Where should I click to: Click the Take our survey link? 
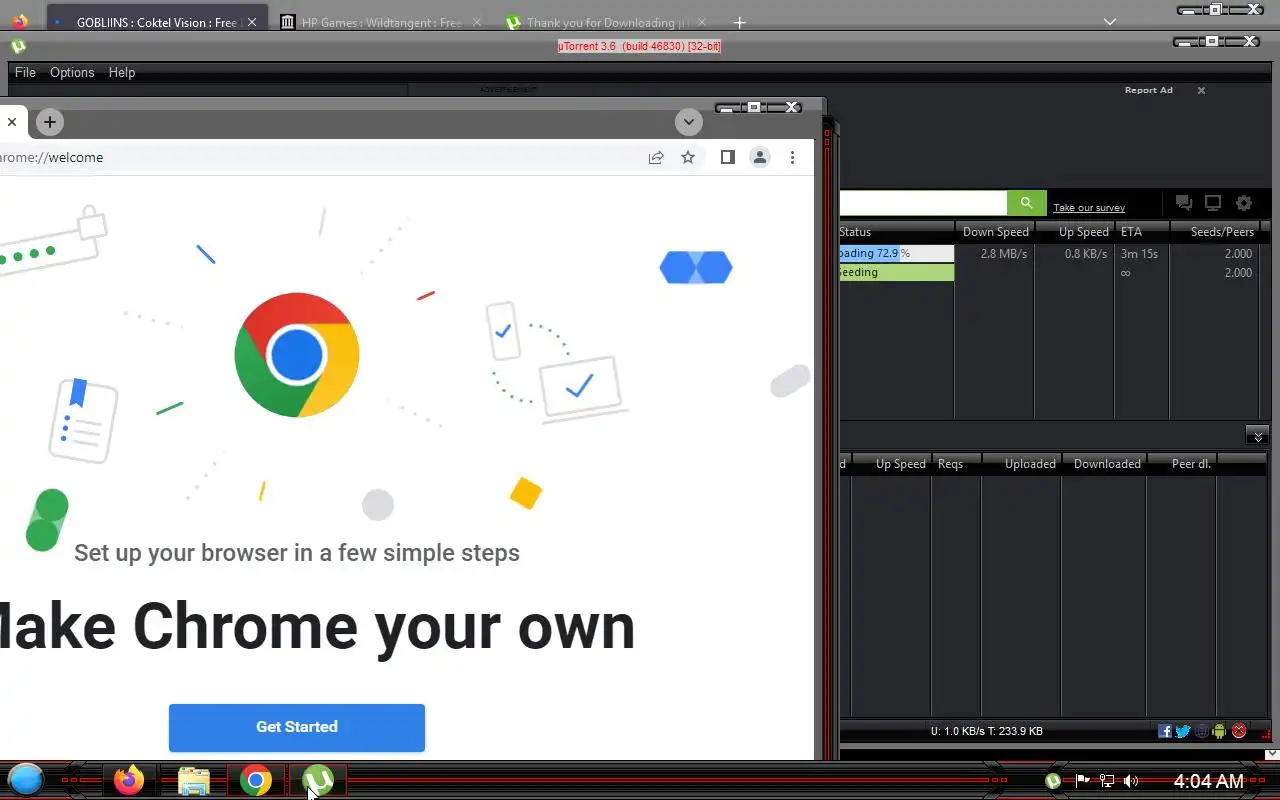click(x=1089, y=207)
